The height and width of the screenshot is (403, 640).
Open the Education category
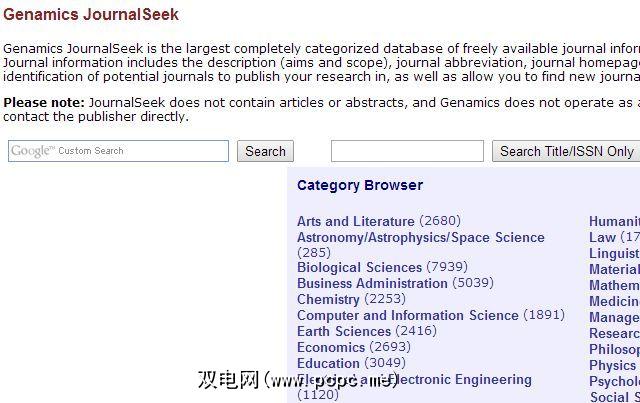coord(328,363)
